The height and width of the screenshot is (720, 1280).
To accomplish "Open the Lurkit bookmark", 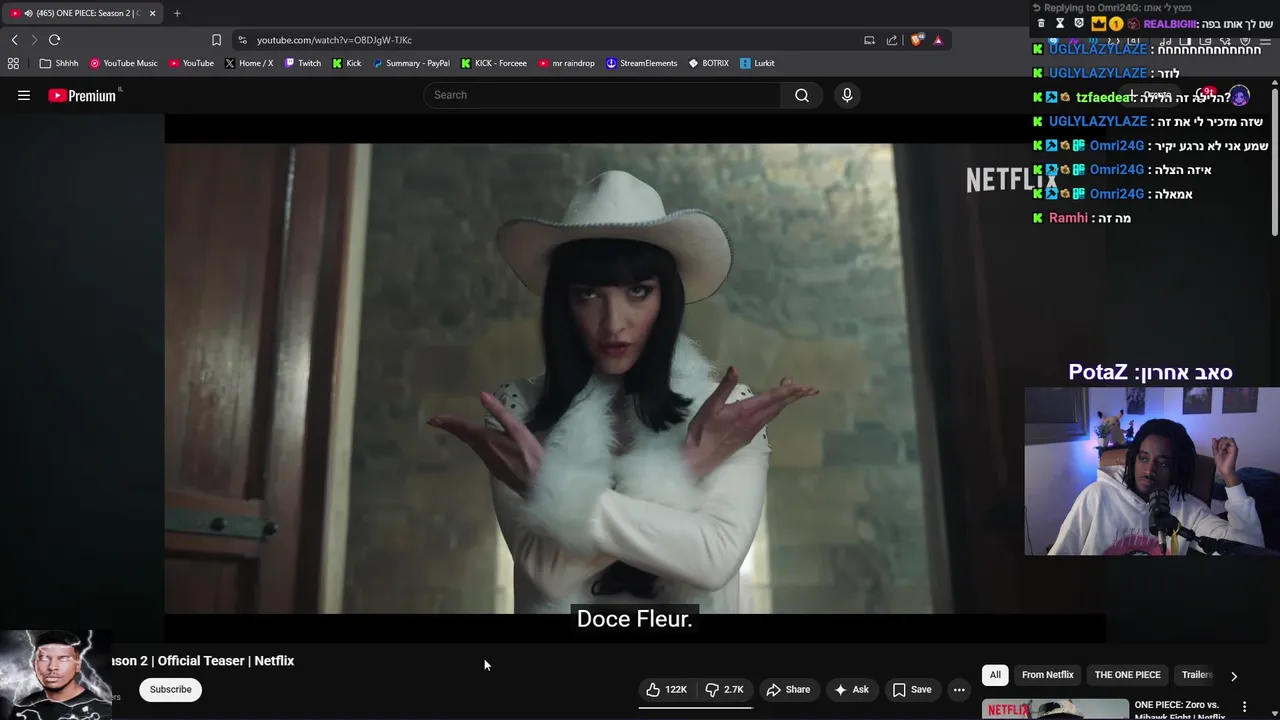I will pyautogui.click(x=757, y=63).
